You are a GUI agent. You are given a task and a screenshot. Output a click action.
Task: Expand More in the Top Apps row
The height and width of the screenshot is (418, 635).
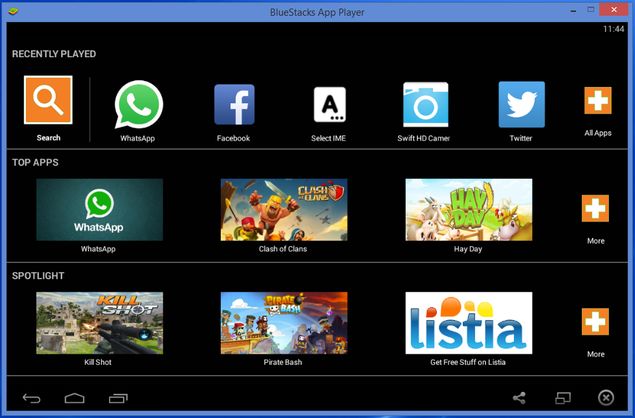point(595,208)
